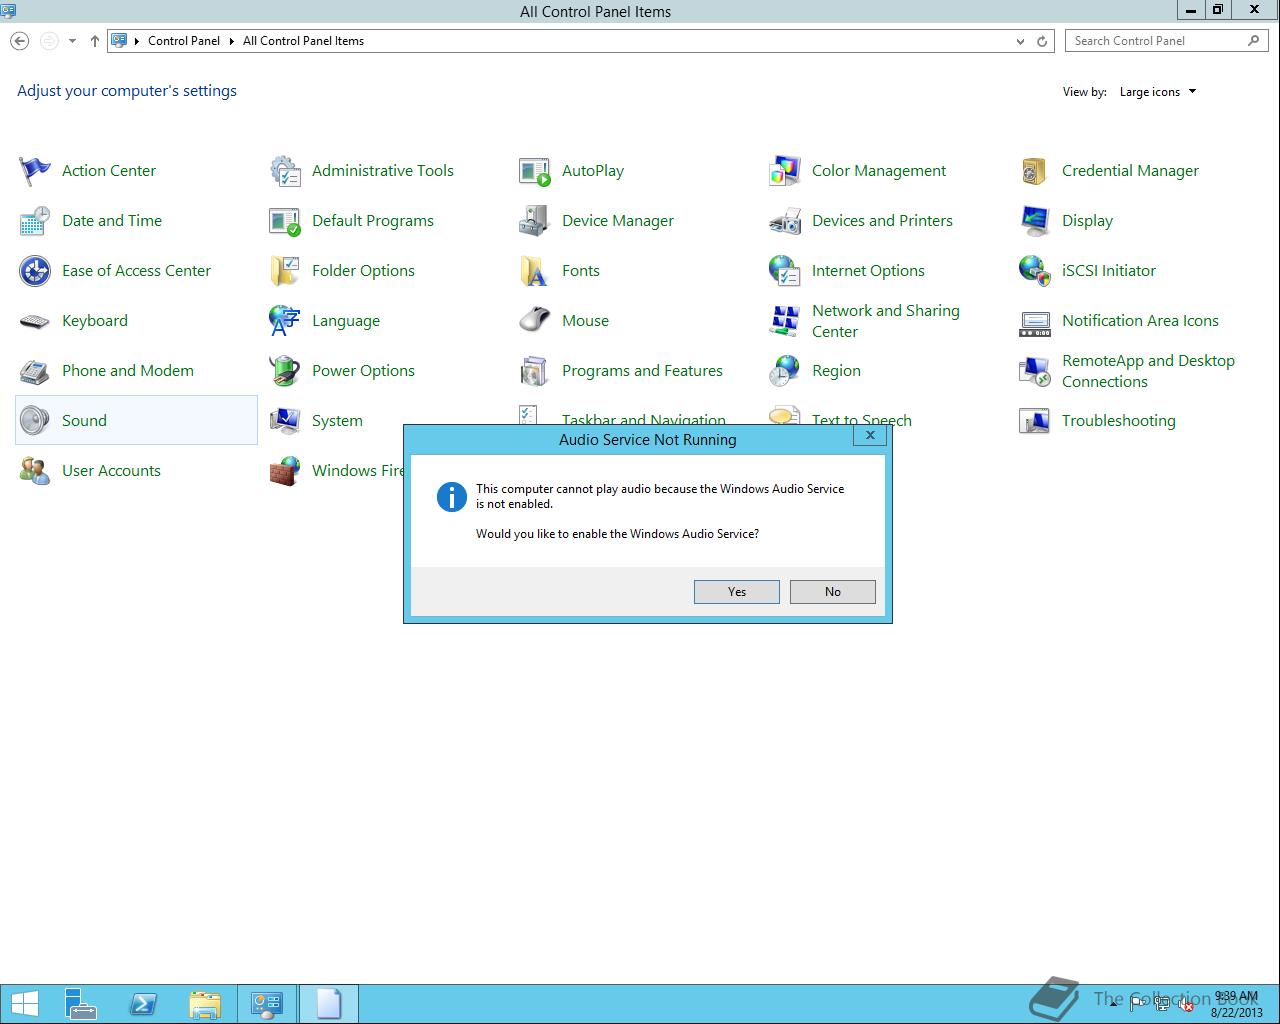The height and width of the screenshot is (1024, 1280).
Task: Open the Start button on taskbar
Action: click(x=23, y=1004)
